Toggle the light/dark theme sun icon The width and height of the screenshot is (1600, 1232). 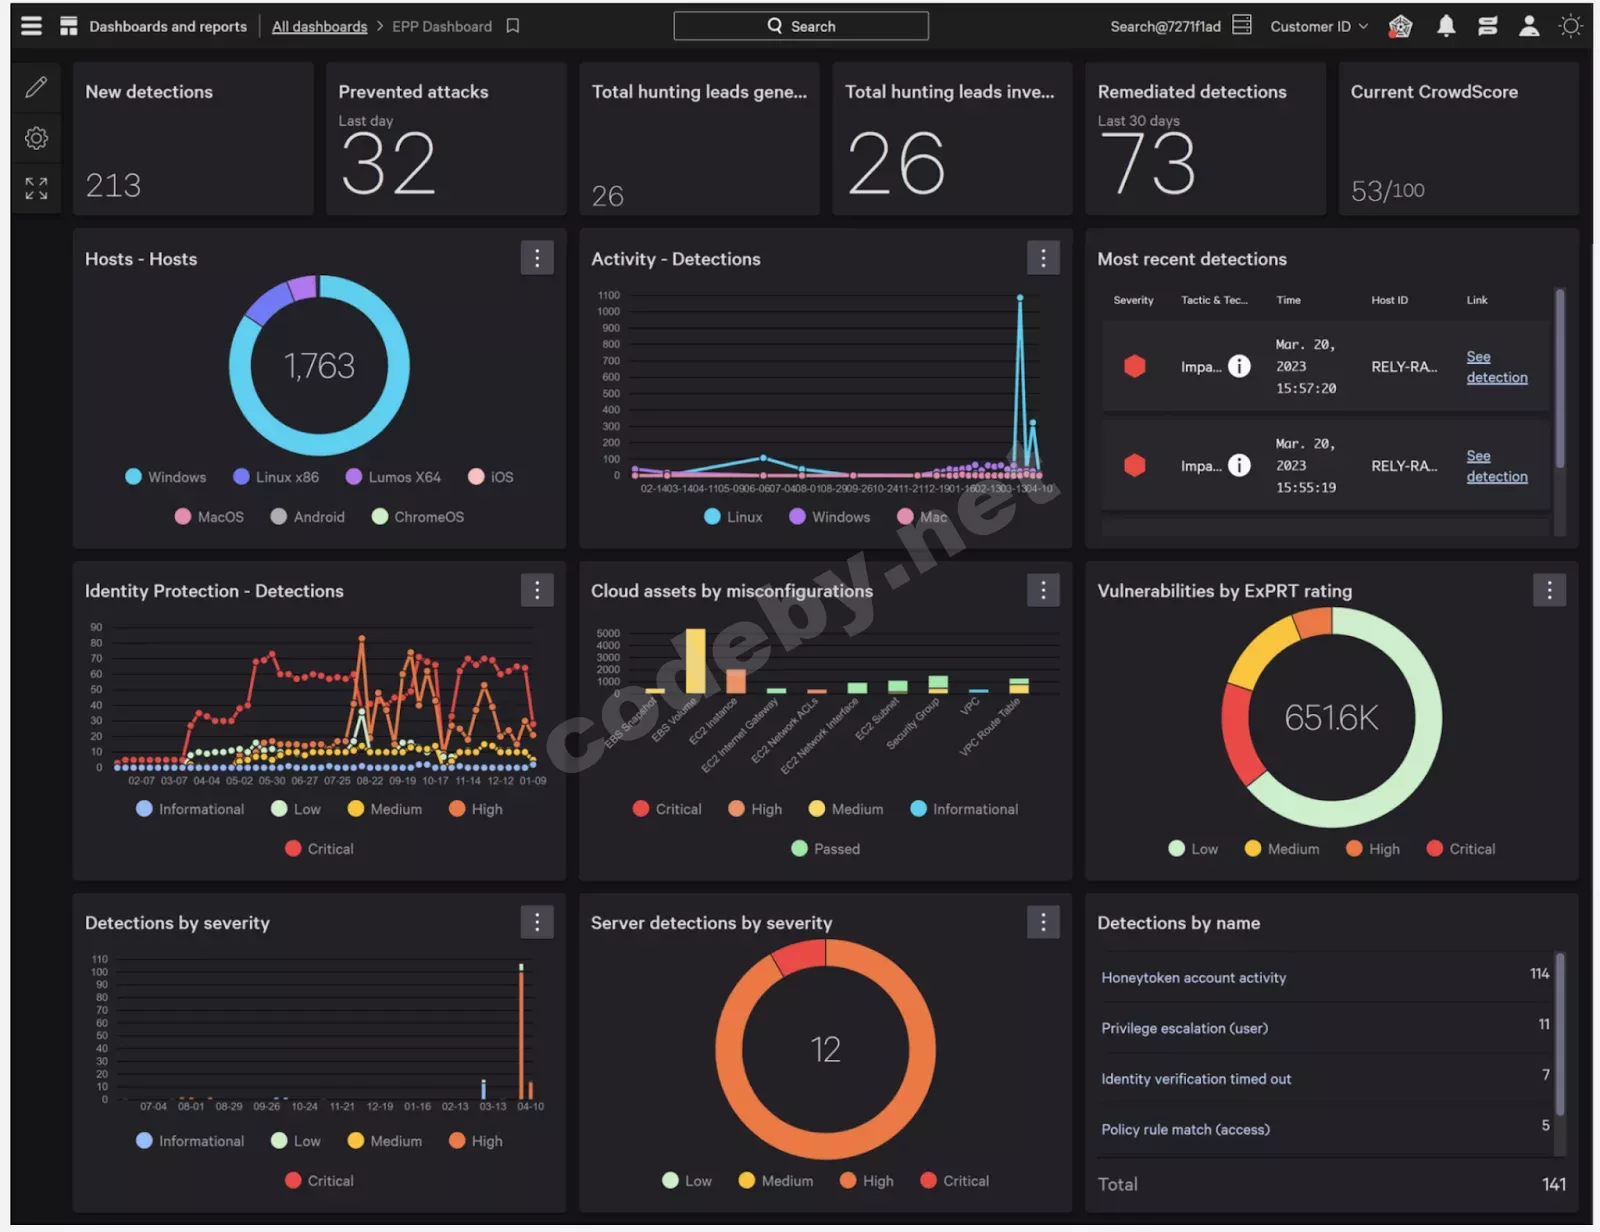(1571, 26)
